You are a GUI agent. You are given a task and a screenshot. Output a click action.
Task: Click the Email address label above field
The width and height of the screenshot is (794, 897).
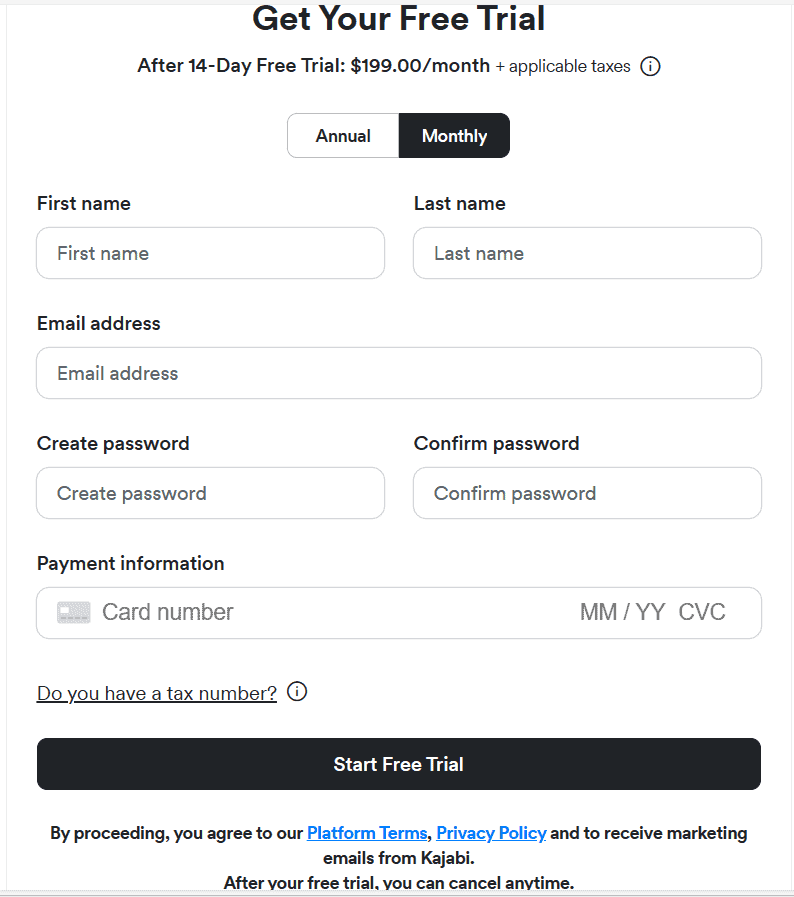click(x=98, y=323)
